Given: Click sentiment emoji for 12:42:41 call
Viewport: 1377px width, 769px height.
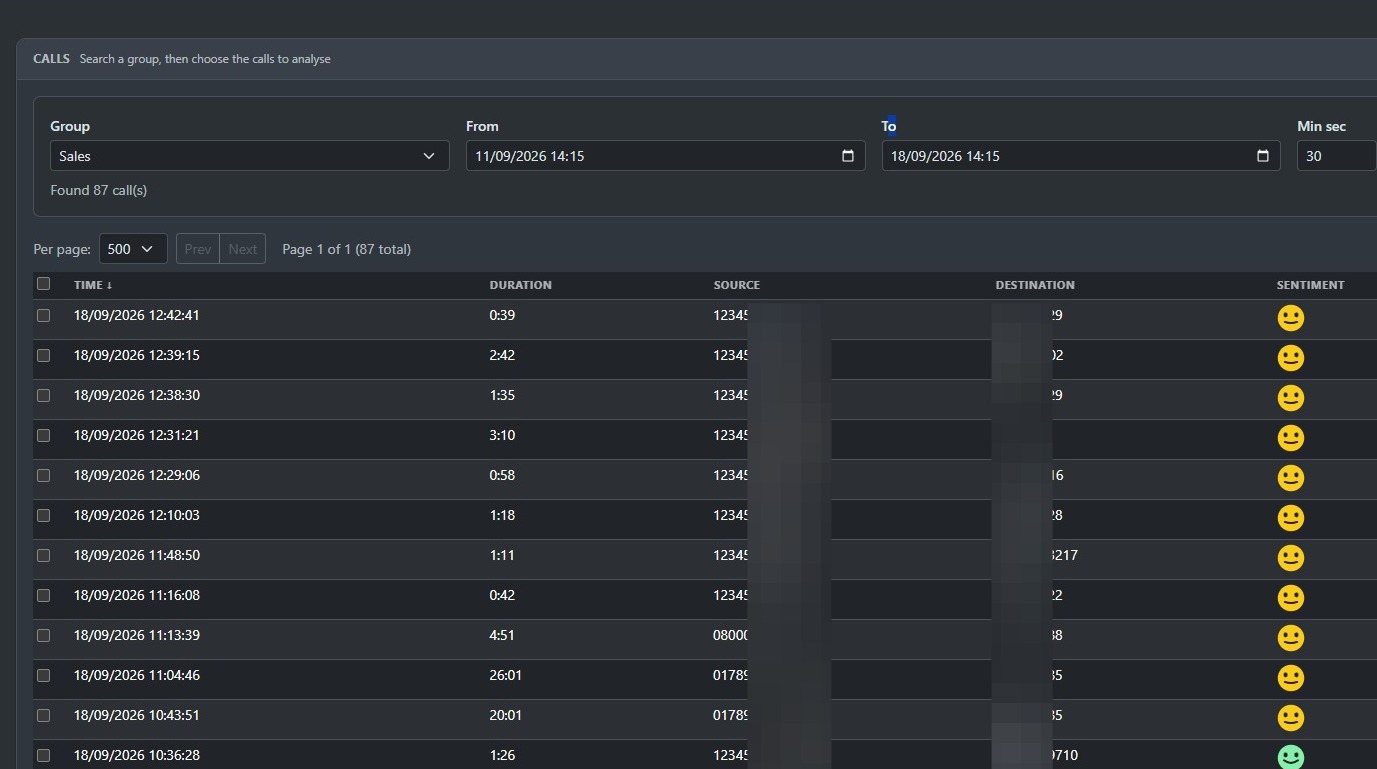Looking at the screenshot, I should [1291, 318].
